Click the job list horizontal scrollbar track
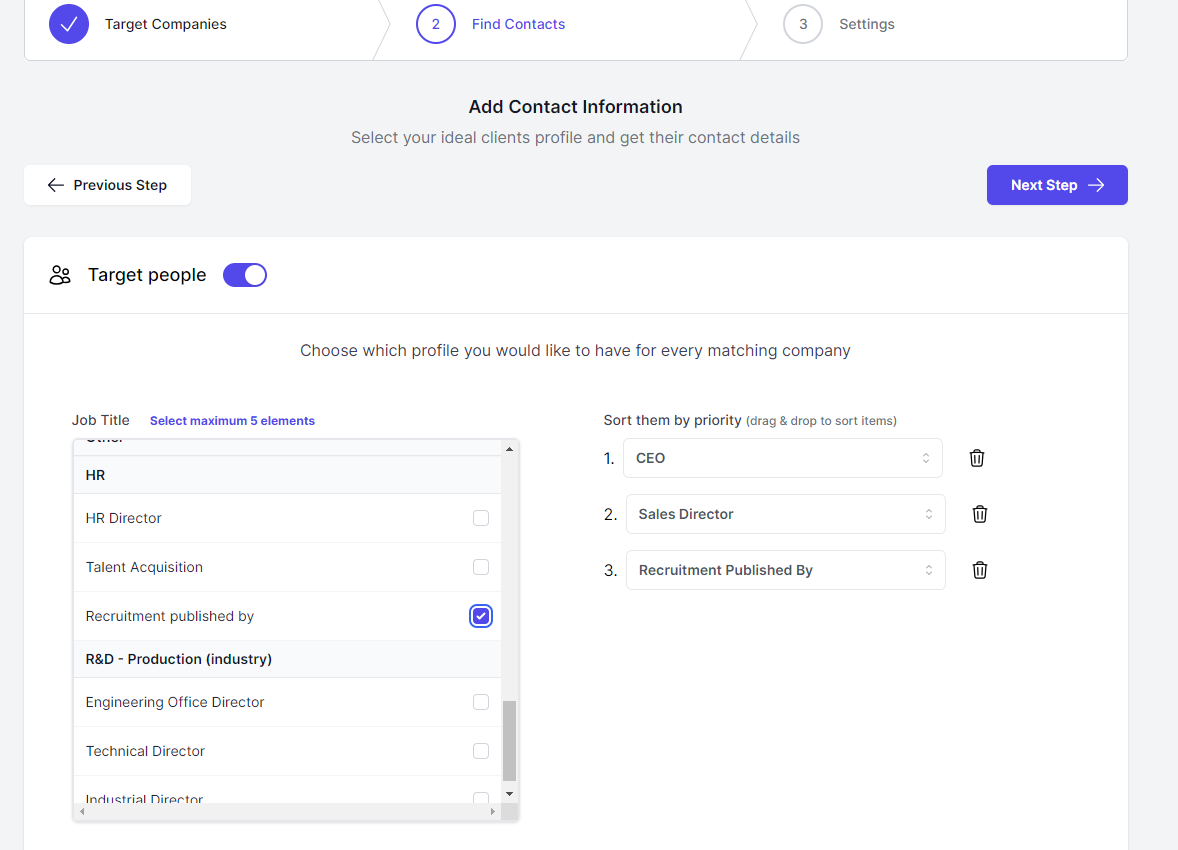The image size is (1178, 850). pyautogui.click(x=287, y=812)
